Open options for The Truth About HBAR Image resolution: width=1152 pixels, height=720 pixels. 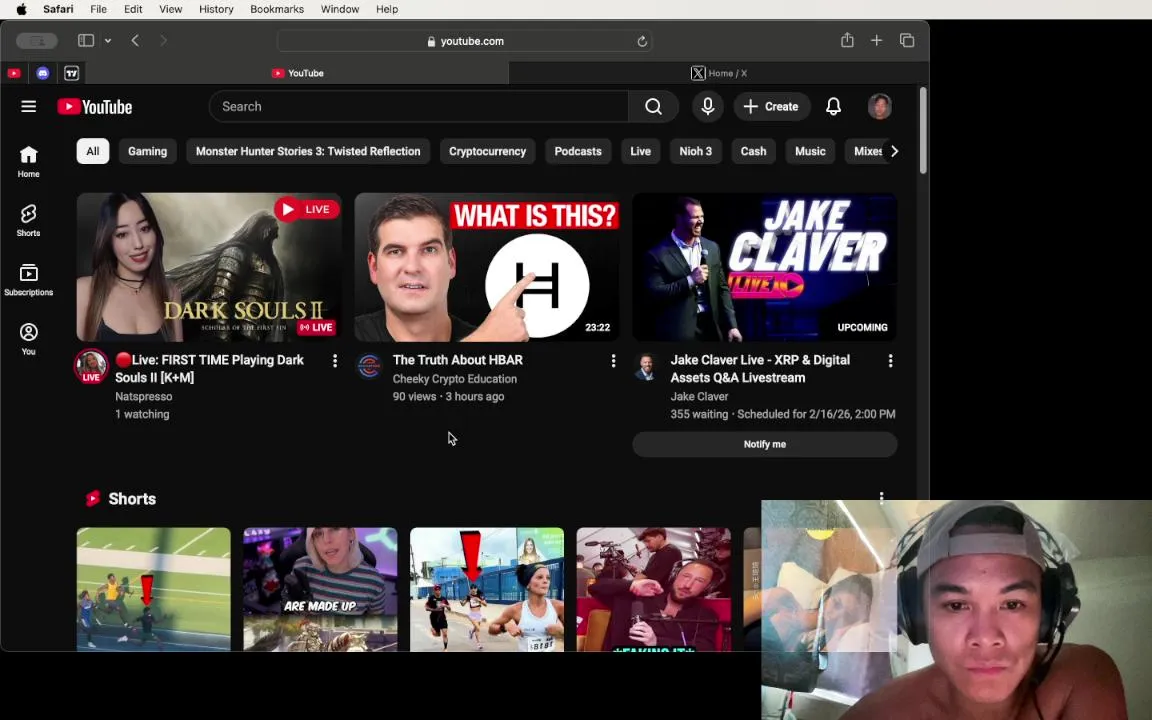click(613, 361)
